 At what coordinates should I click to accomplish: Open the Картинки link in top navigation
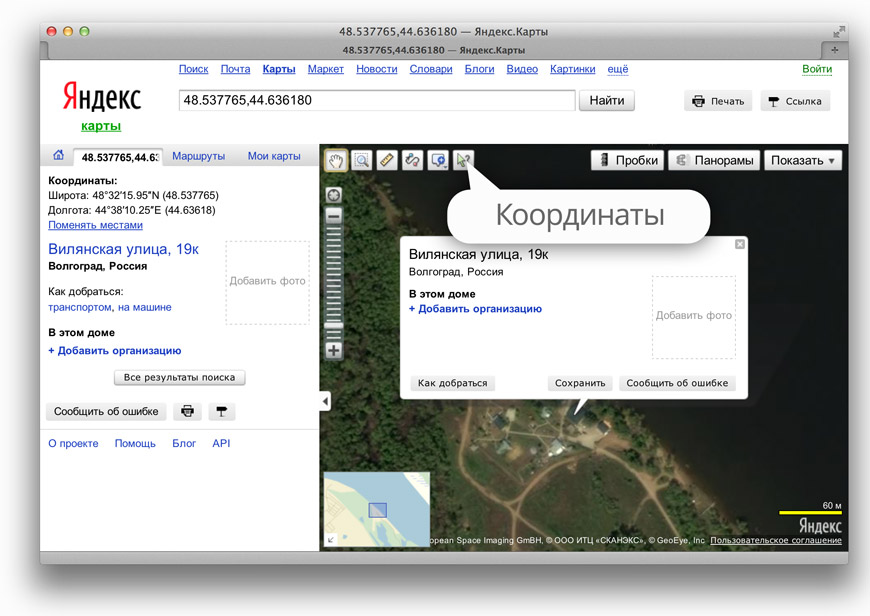tap(573, 69)
